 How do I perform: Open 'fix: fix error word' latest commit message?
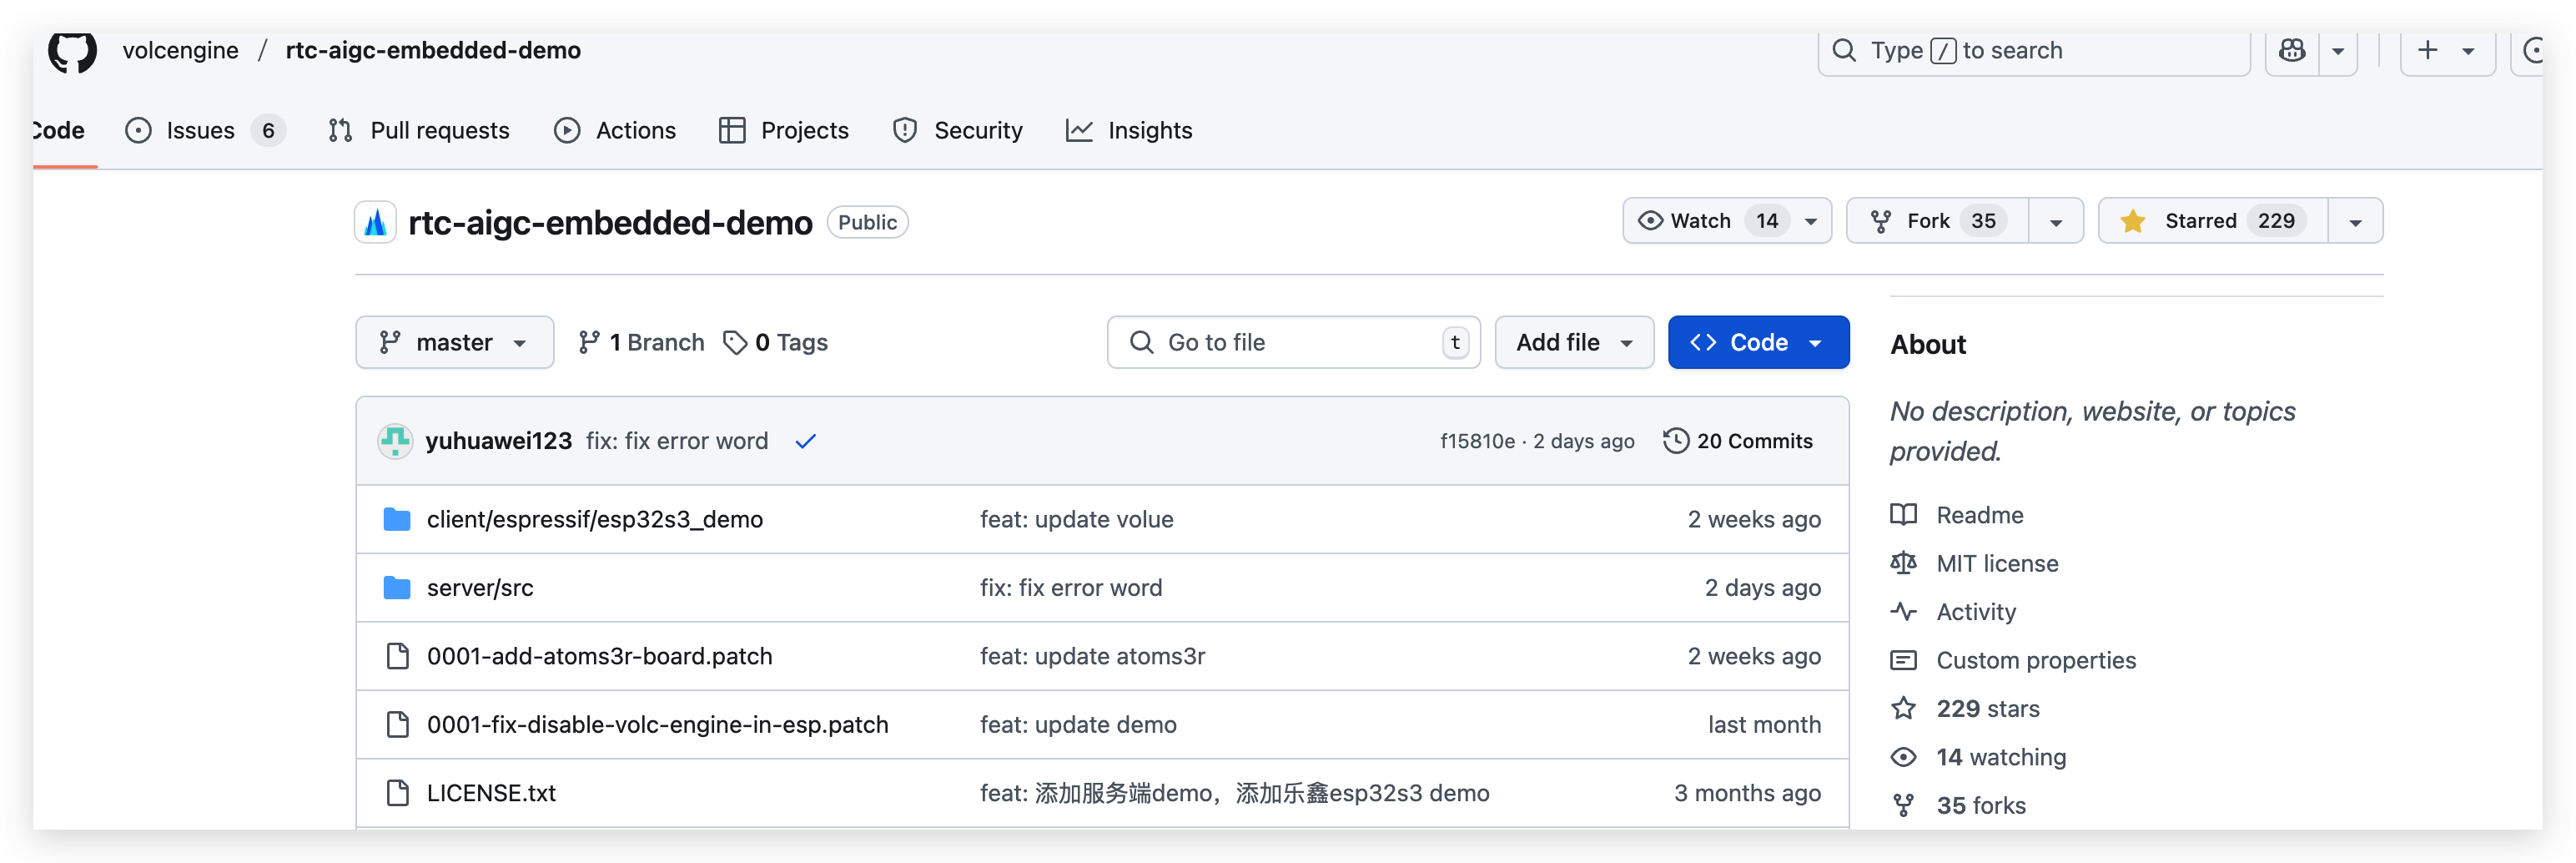(677, 441)
